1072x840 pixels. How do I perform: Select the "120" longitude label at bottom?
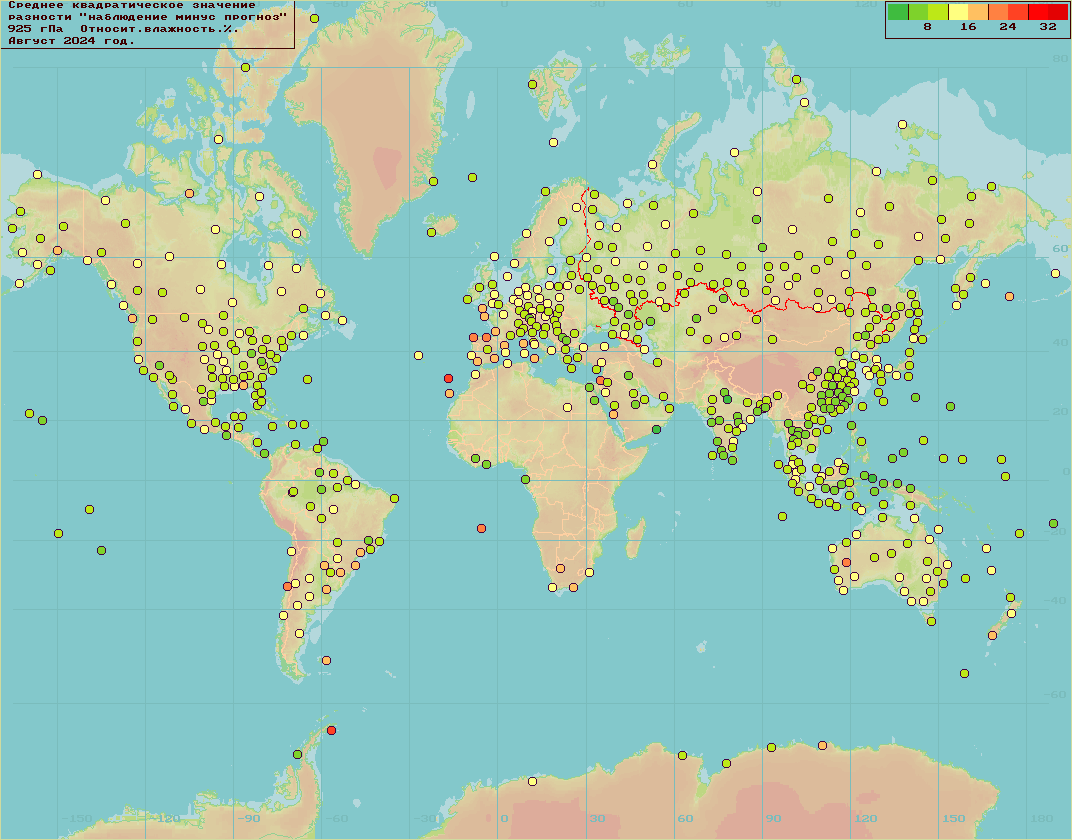[866, 818]
